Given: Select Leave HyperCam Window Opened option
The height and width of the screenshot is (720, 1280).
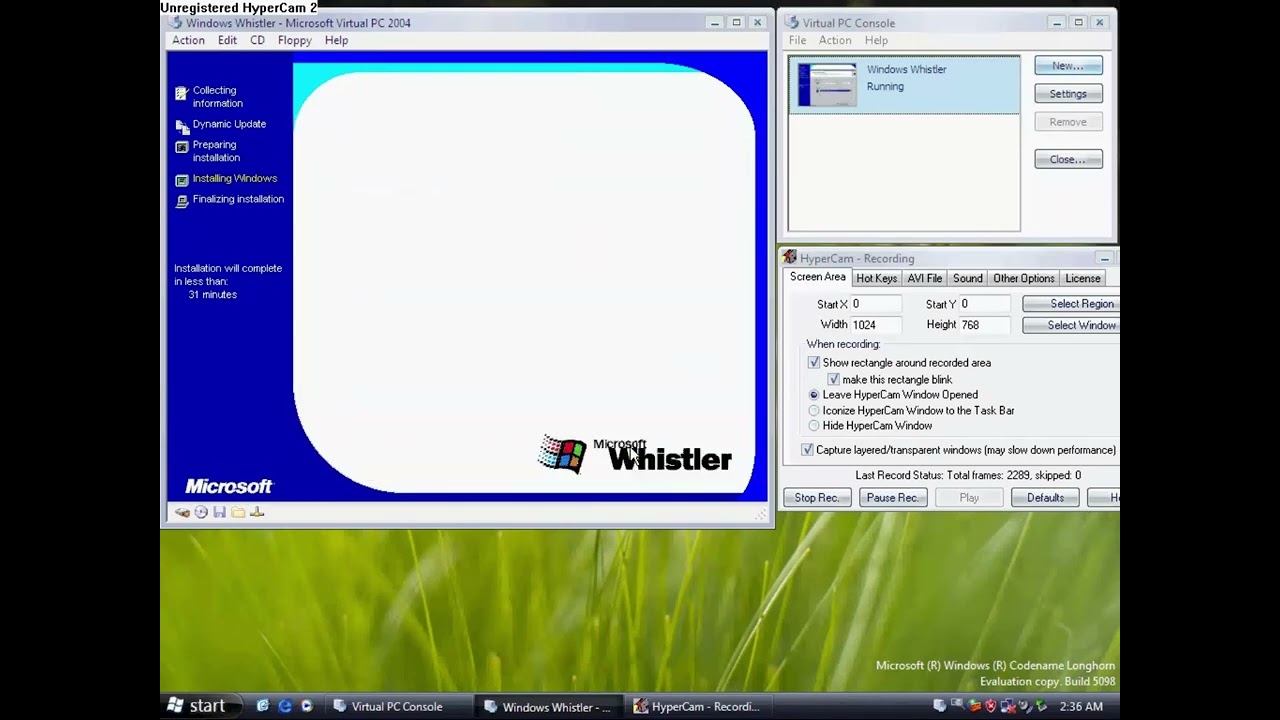Looking at the screenshot, I should pyautogui.click(x=814, y=395).
